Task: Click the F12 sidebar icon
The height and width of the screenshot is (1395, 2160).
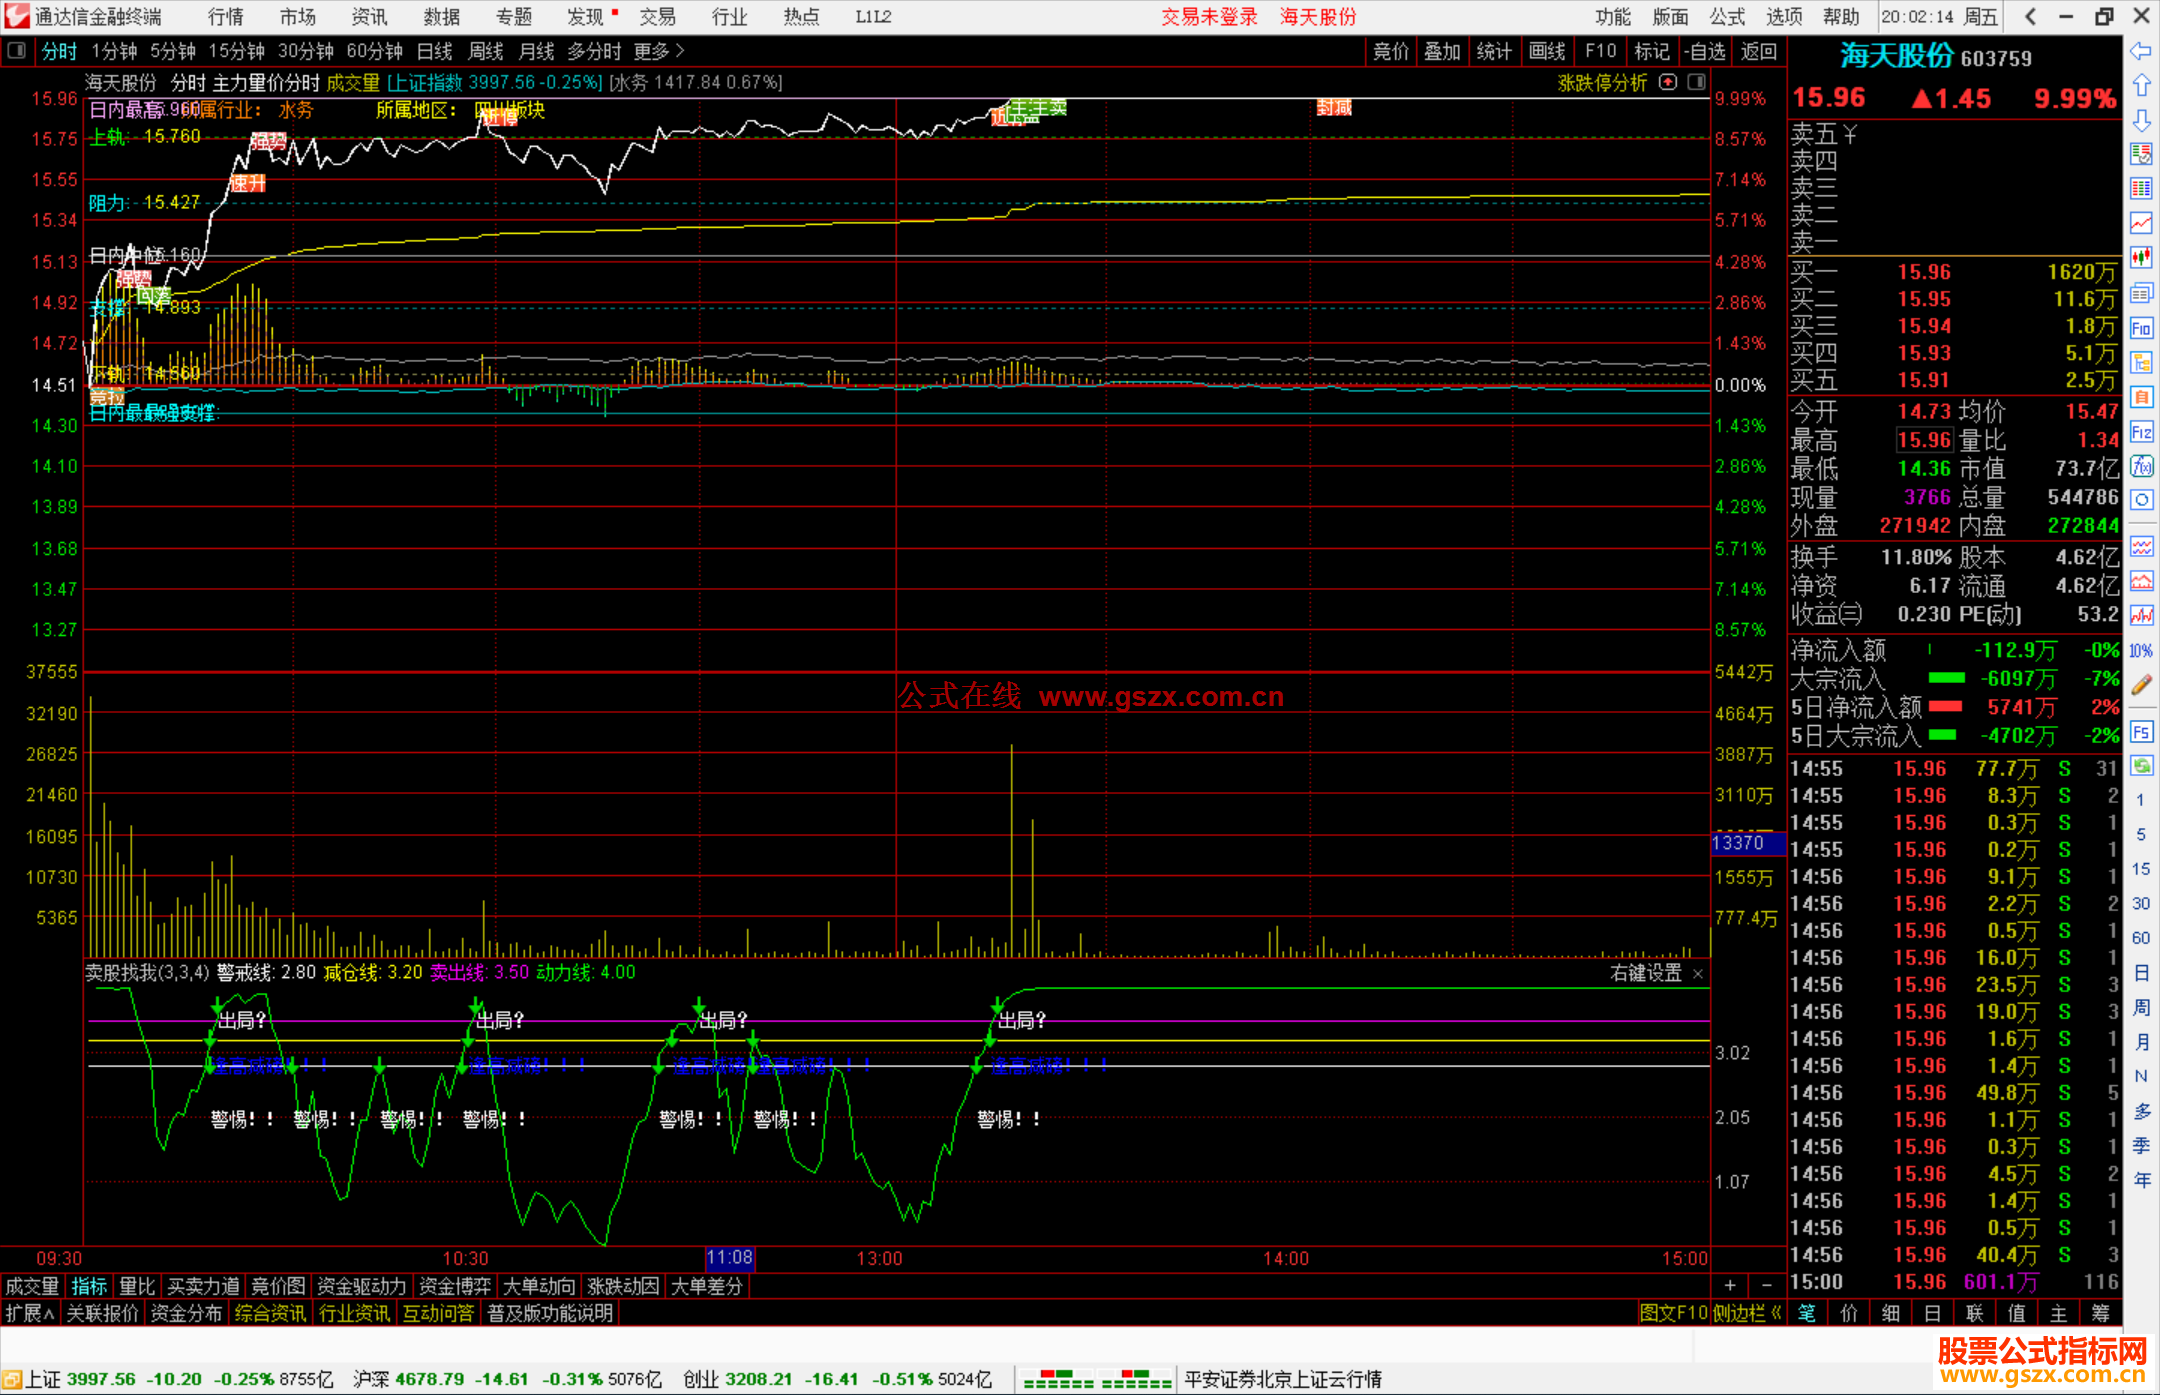Action: (2141, 432)
